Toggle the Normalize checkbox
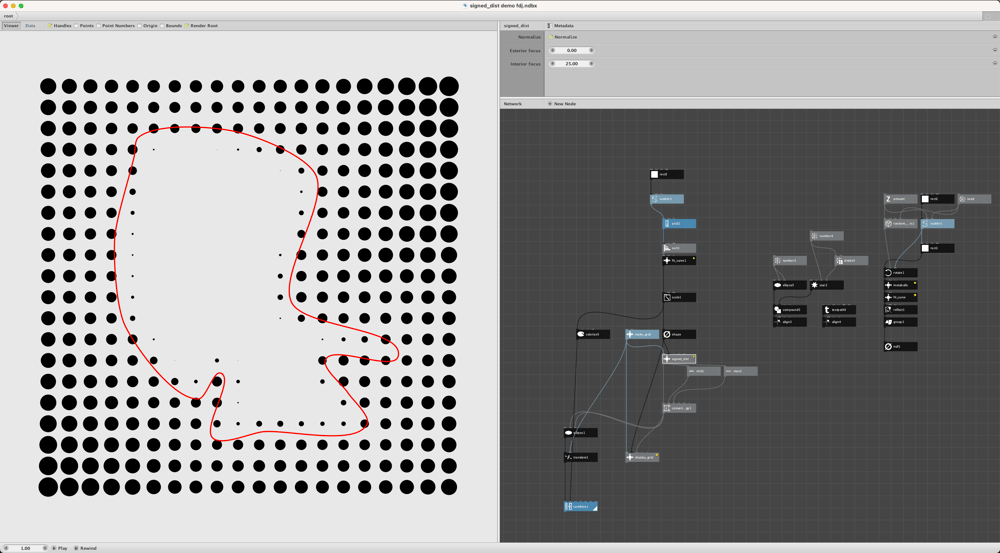This screenshot has height=553, width=1000. [x=551, y=37]
